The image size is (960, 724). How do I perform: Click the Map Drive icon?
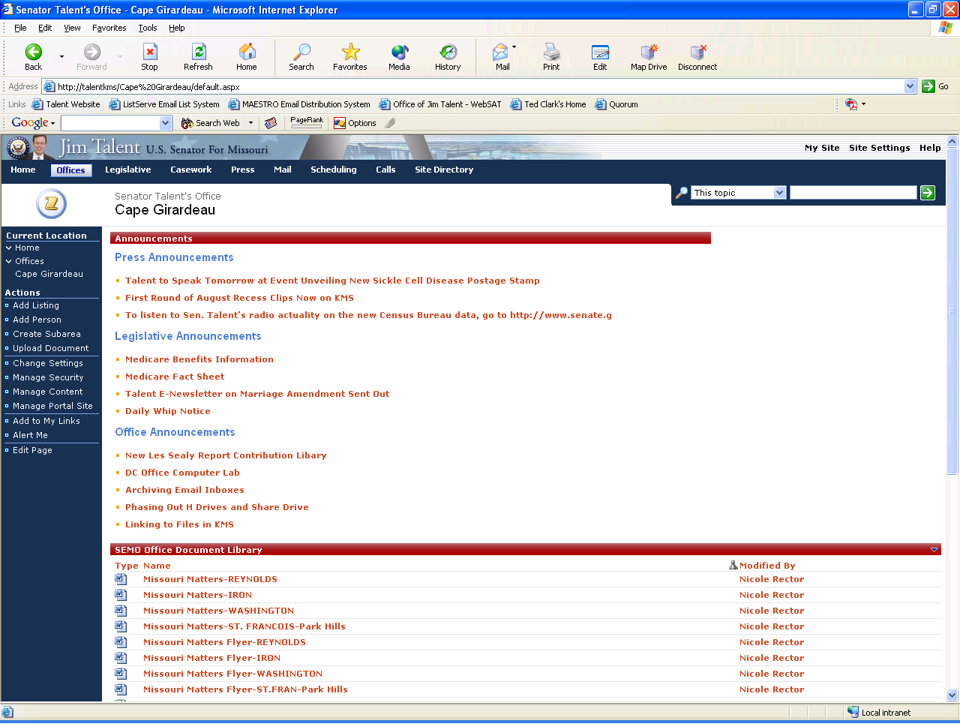(648, 52)
